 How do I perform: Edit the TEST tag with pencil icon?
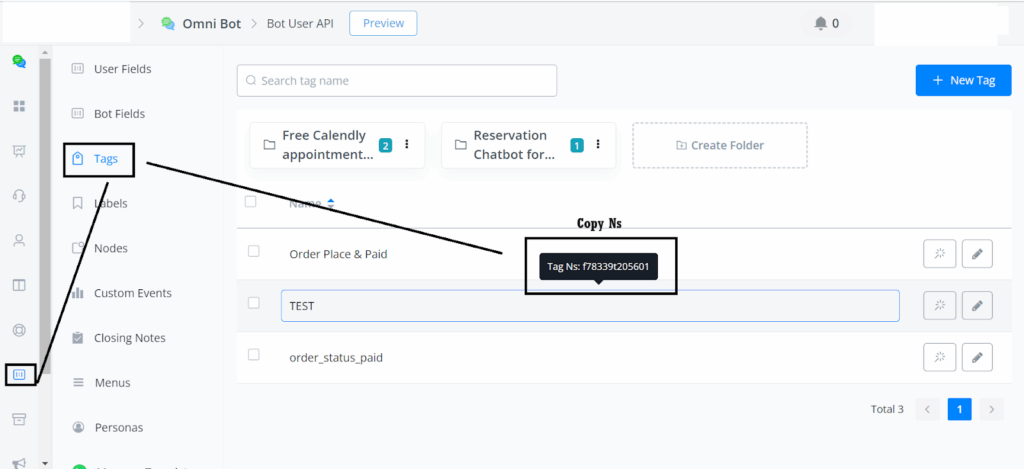tap(977, 305)
